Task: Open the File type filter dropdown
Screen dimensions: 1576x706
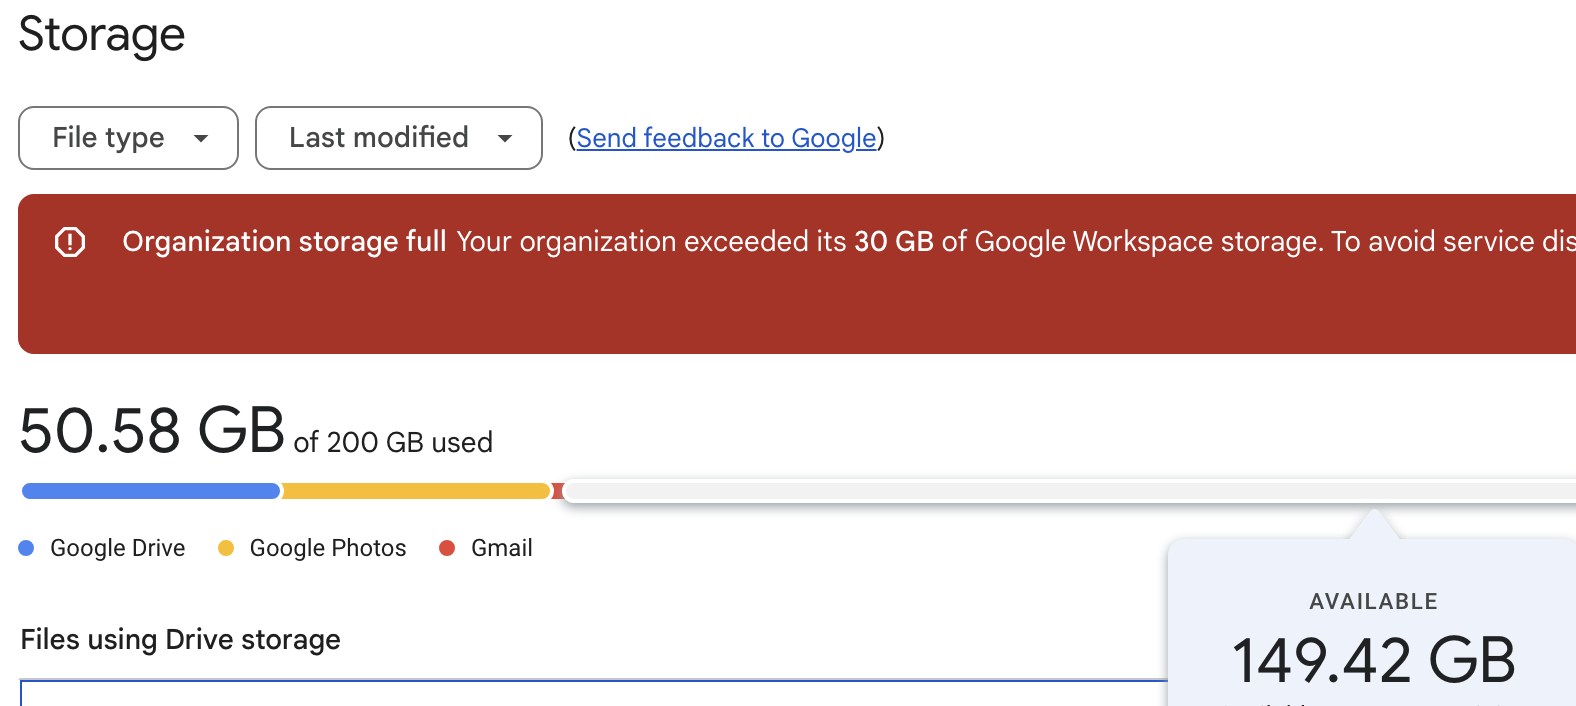Action: pyautogui.click(x=128, y=138)
